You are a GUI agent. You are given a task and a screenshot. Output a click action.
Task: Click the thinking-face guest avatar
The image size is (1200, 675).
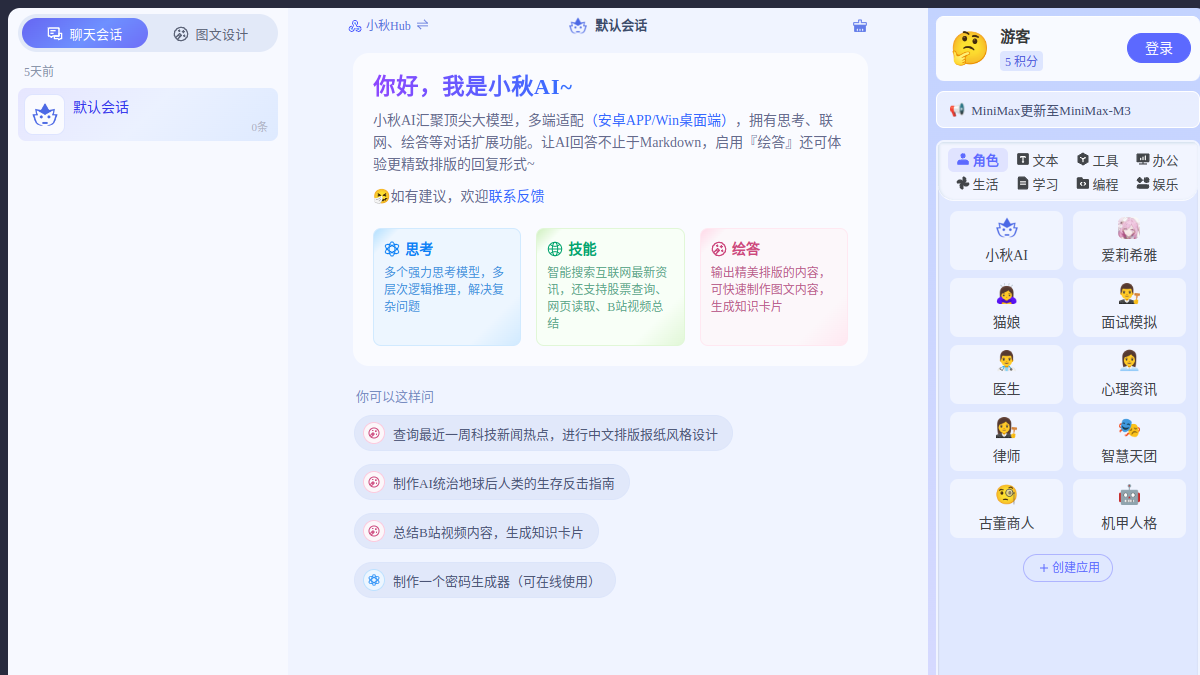[969, 48]
